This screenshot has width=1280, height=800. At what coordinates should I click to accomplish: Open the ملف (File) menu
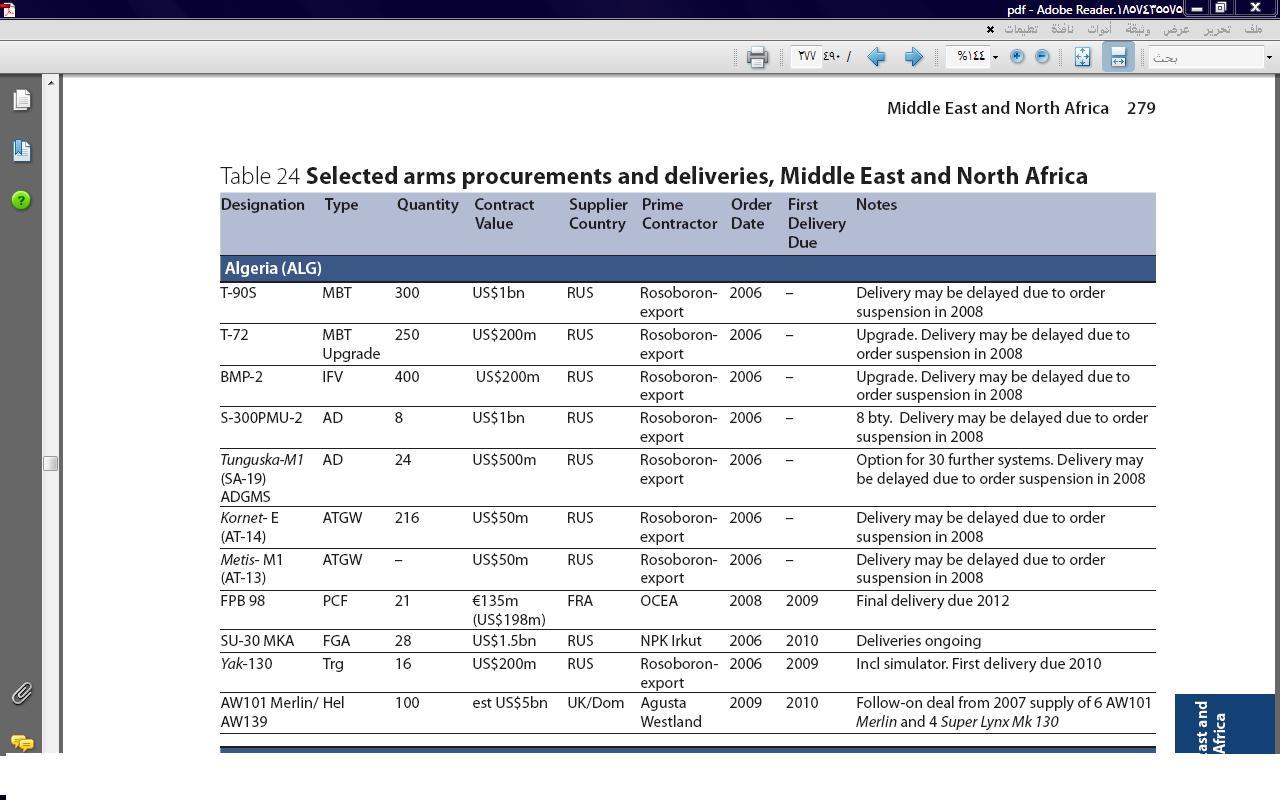(x=1253, y=29)
